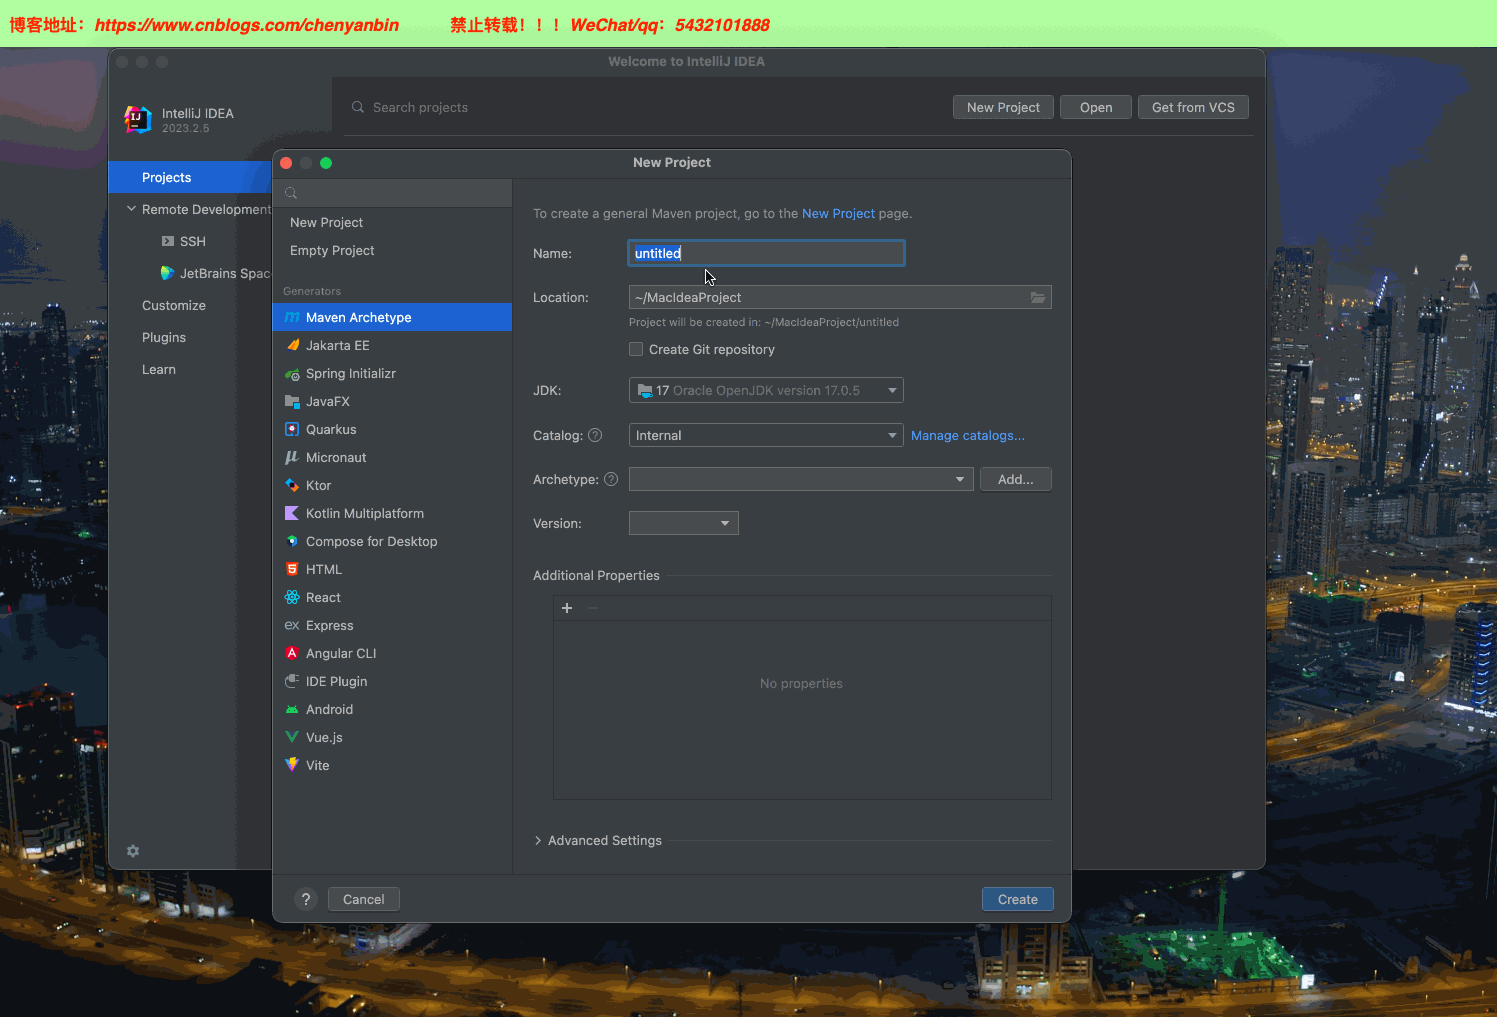Click the JetBrains Space icon

pyautogui.click(x=167, y=273)
